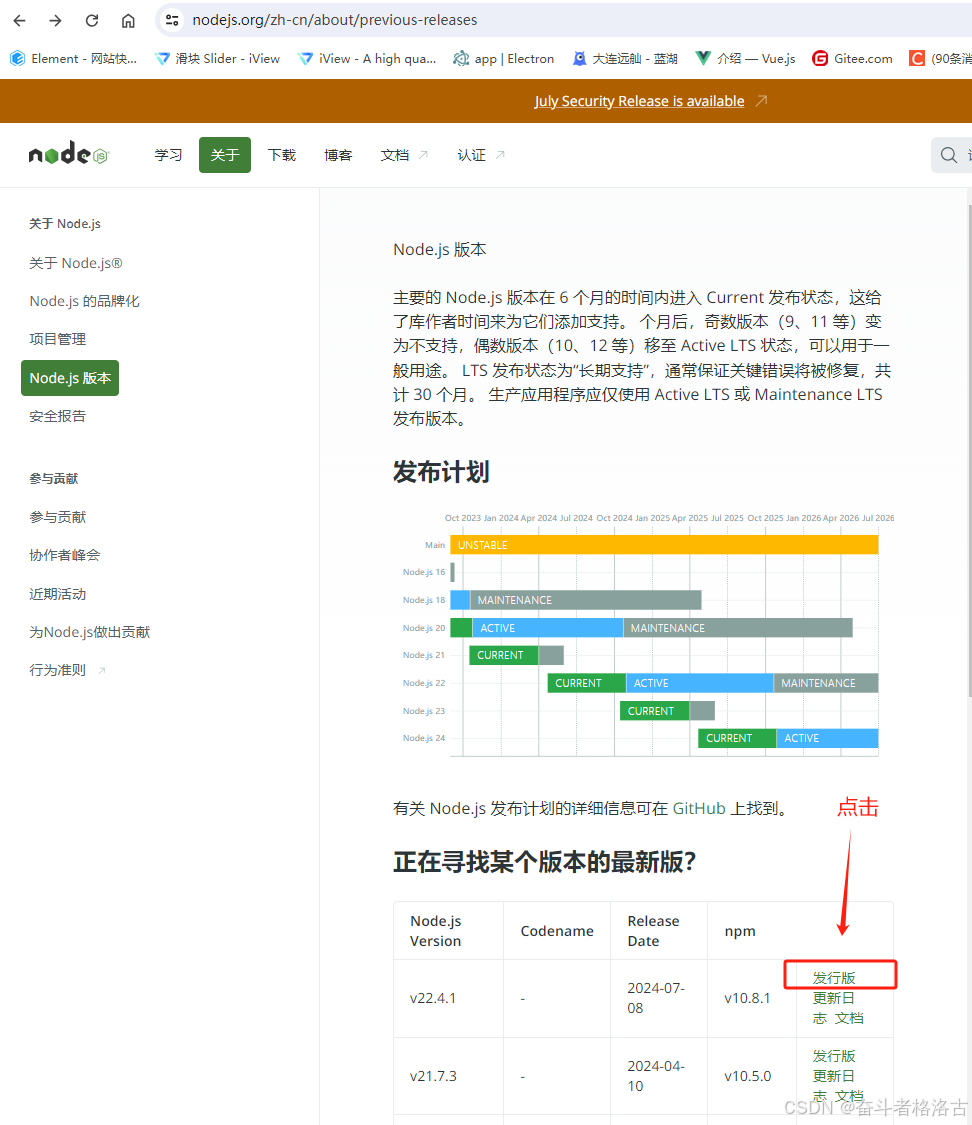This screenshot has height=1125, width=972.
Task: Open sidebar item 关于 Node.js®
Action: click(76, 263)
